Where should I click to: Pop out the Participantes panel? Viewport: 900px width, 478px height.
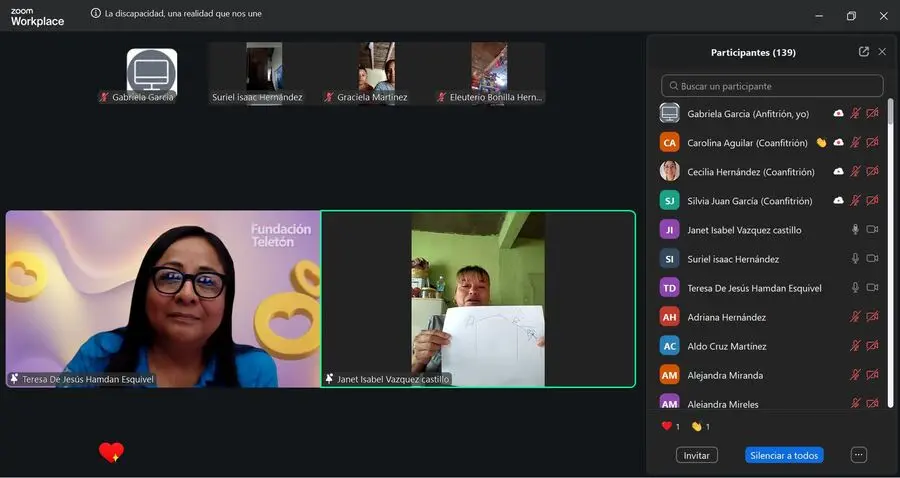(x=863, y=52)
